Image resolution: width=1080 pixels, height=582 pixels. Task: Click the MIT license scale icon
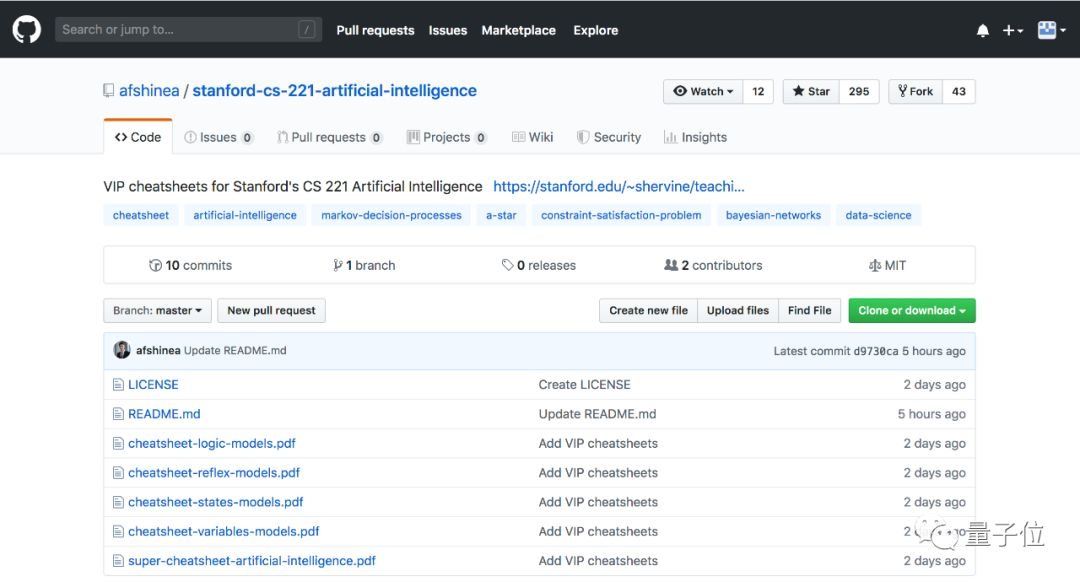click(875, 266)
